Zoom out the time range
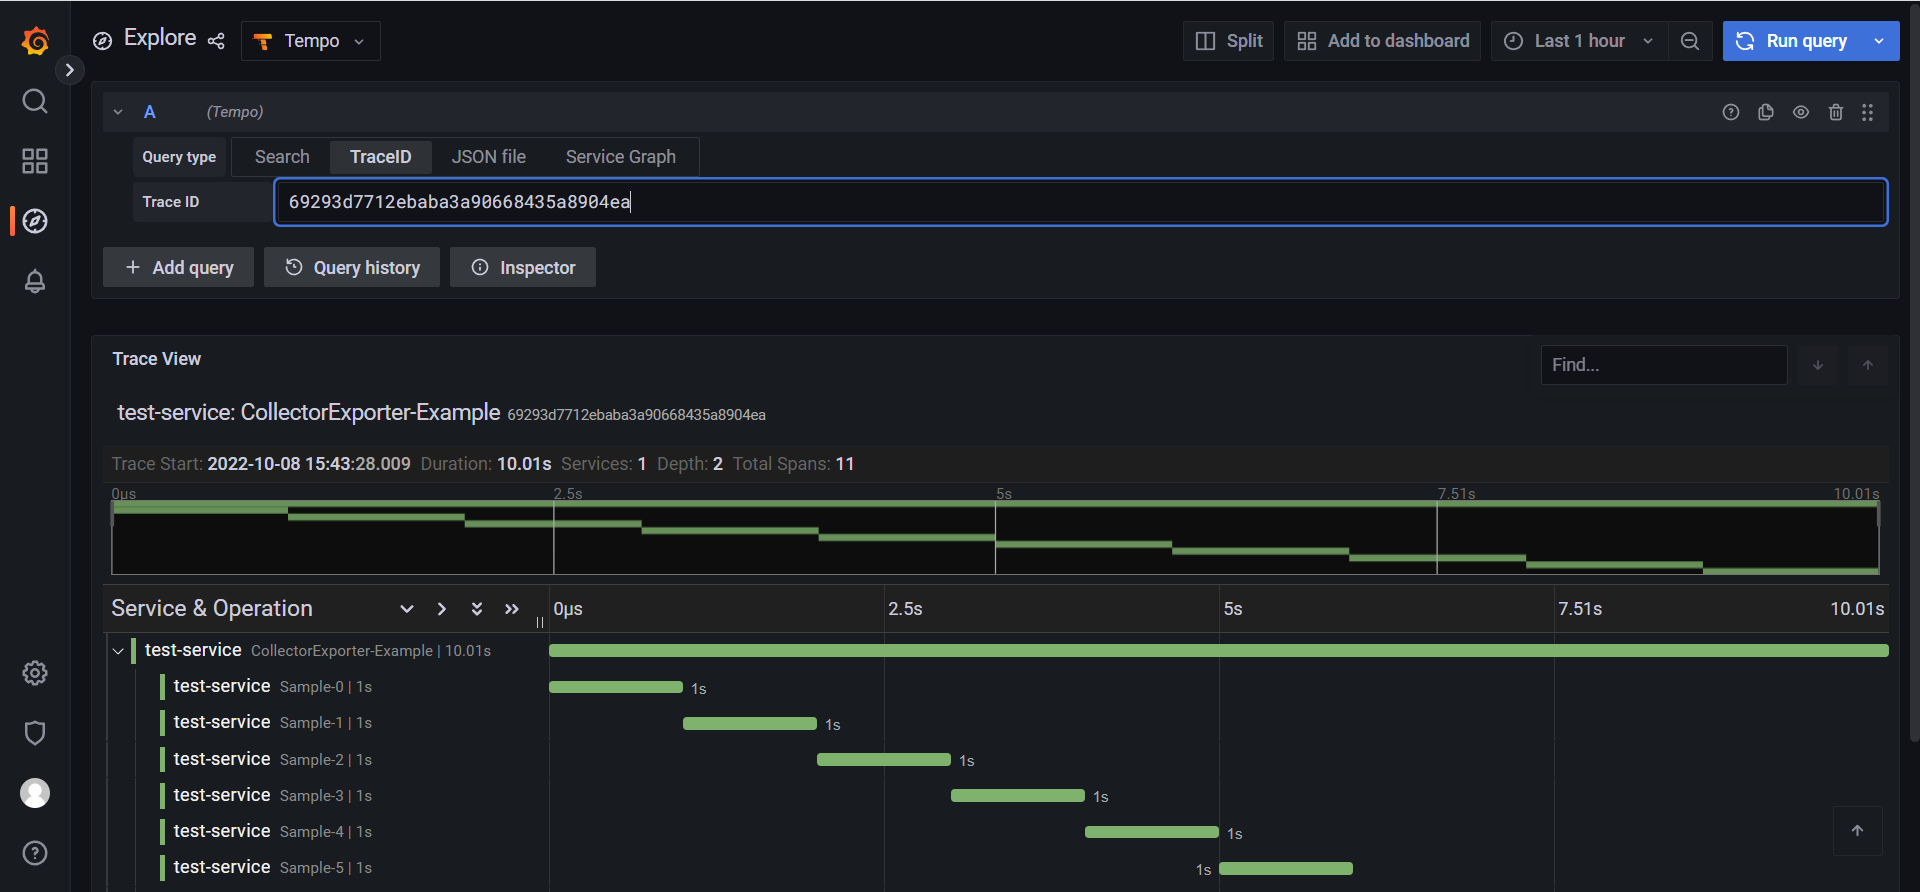Image resolution: width=1920 pixels, height=892 pixels. [1690, 41]
